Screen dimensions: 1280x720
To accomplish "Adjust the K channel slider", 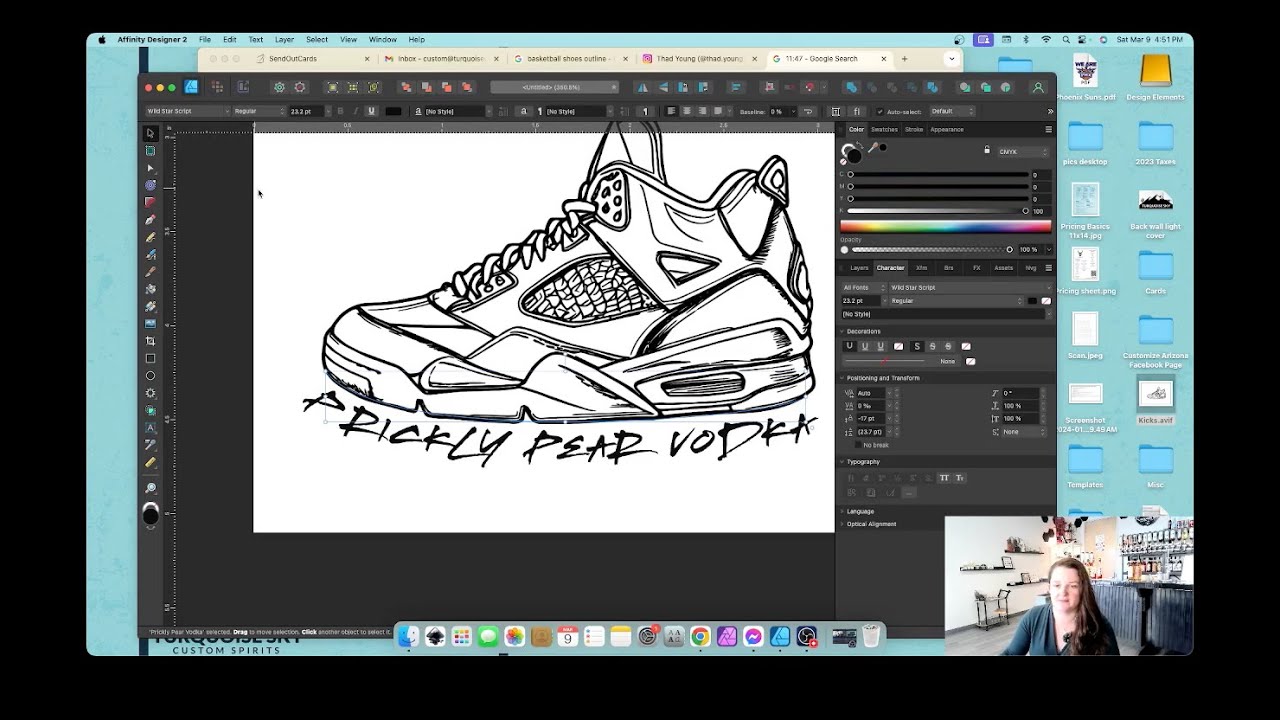I will click(x=938, y=211).
